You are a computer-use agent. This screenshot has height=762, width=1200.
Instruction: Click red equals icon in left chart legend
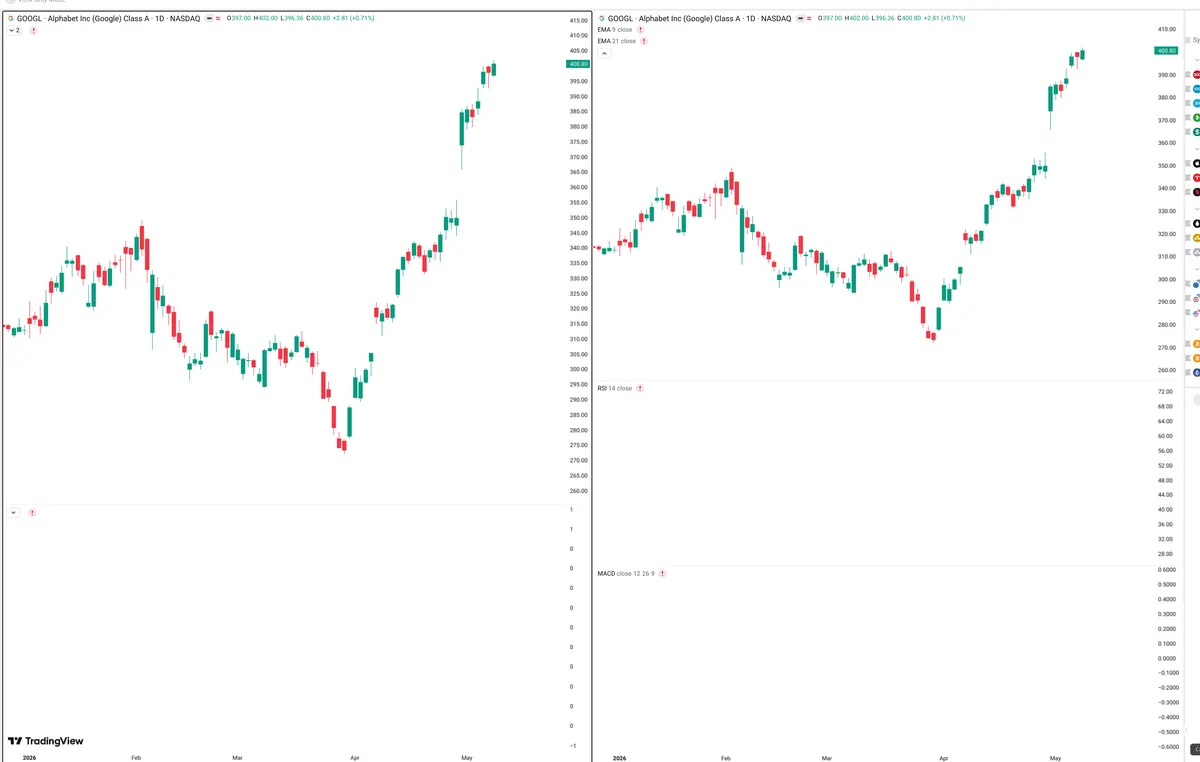[219, 18]
